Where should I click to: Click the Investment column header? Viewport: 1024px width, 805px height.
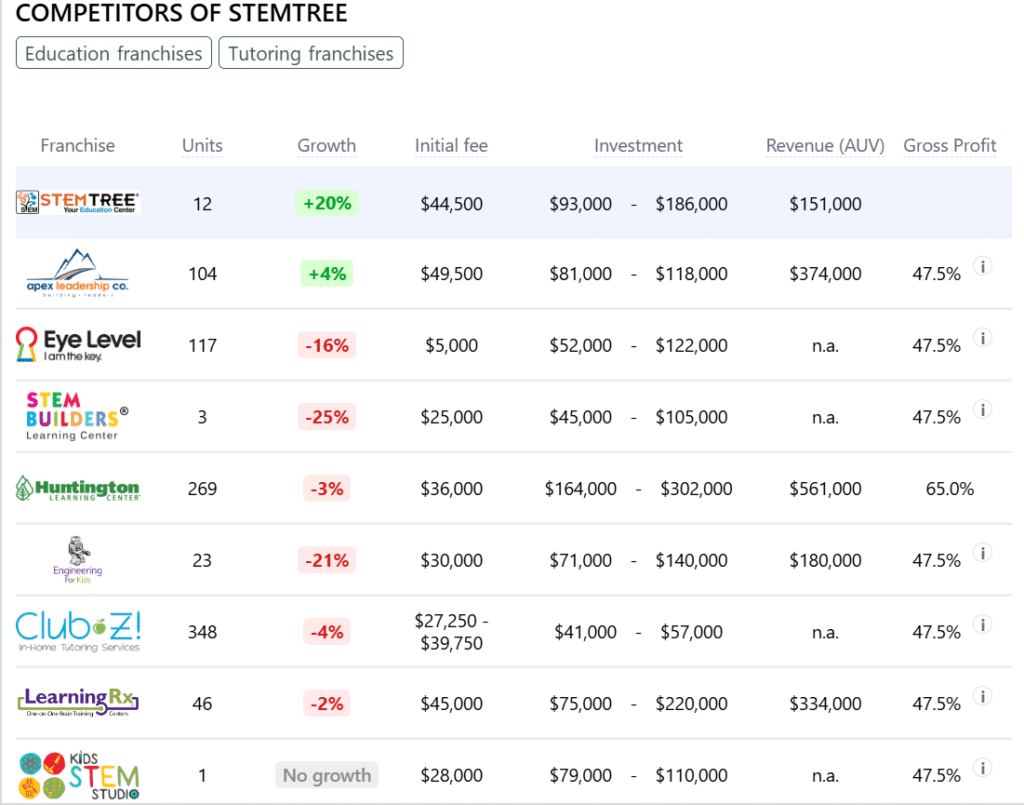coord(638,145)
